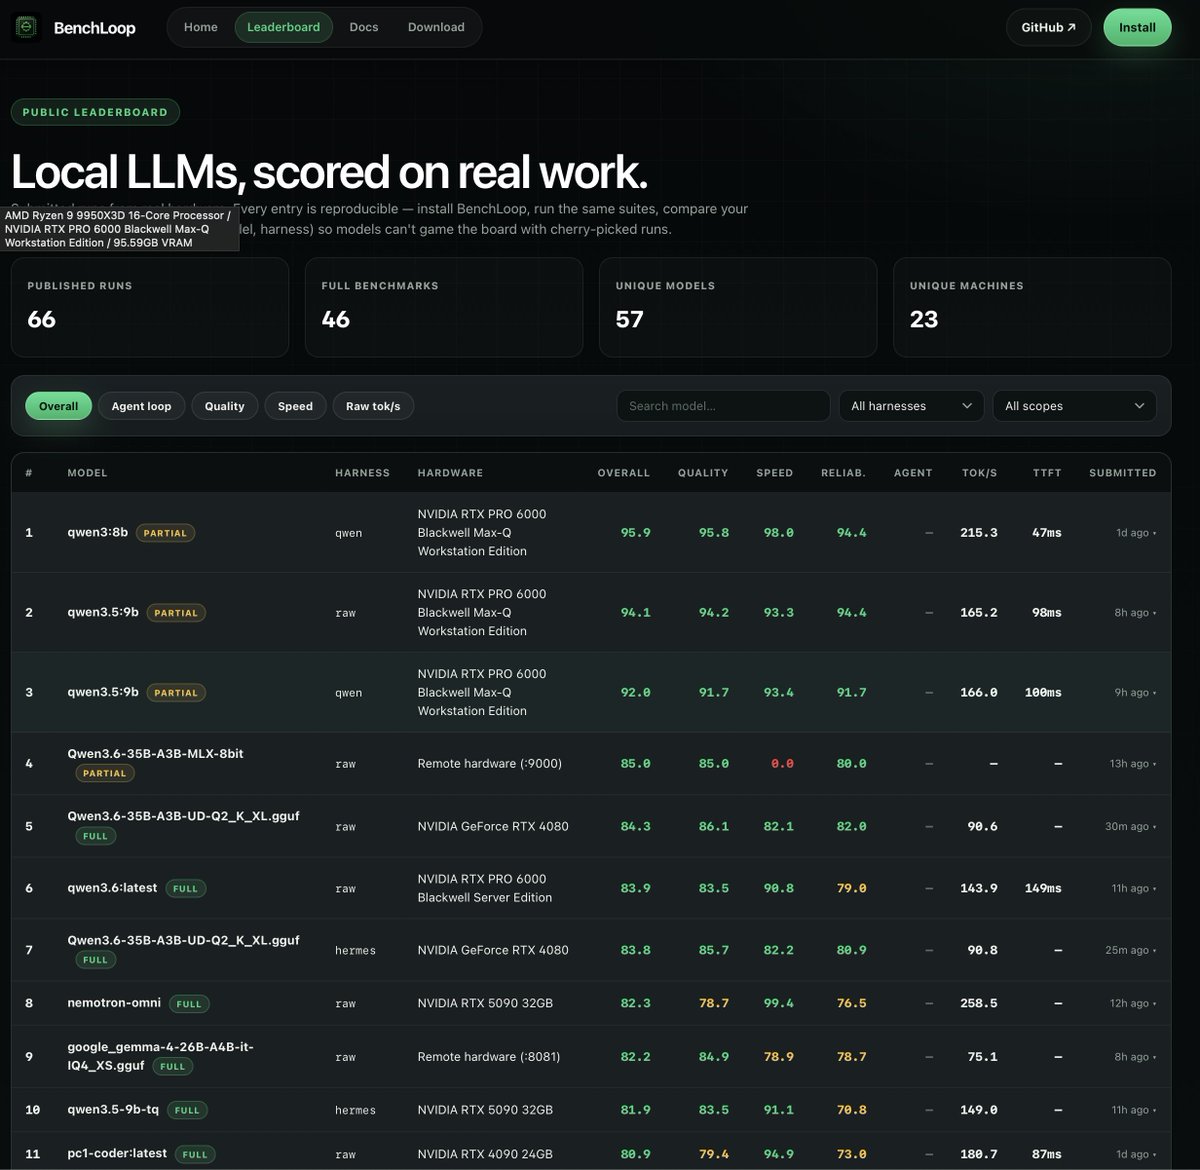Click the red 0.0 speed value

782,763
